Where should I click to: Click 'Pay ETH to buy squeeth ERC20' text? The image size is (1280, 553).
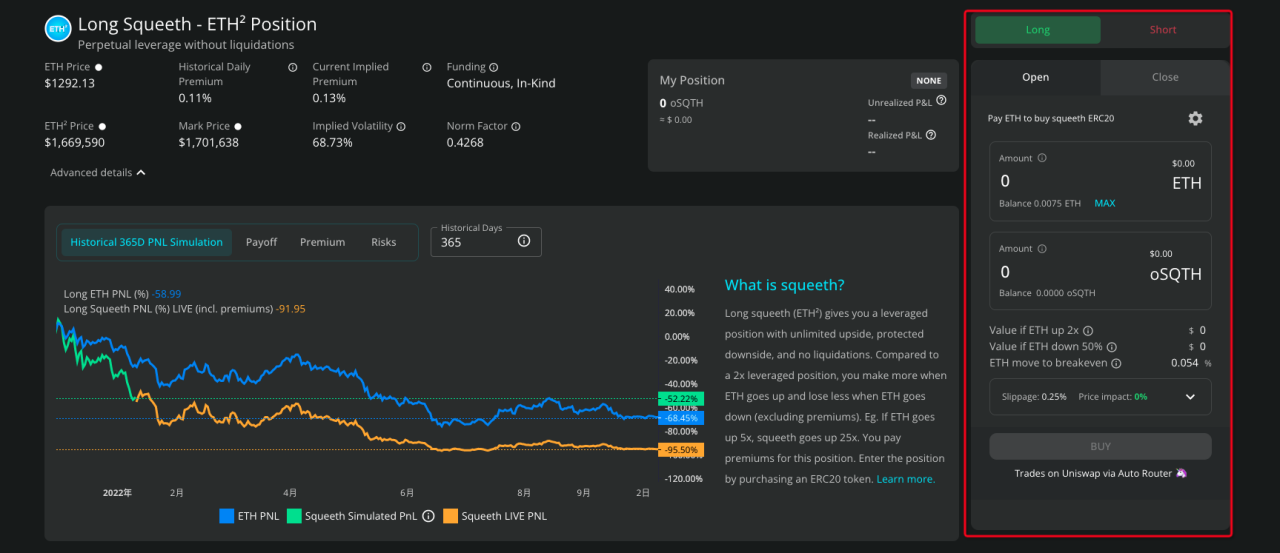(x=1051, y=118)
